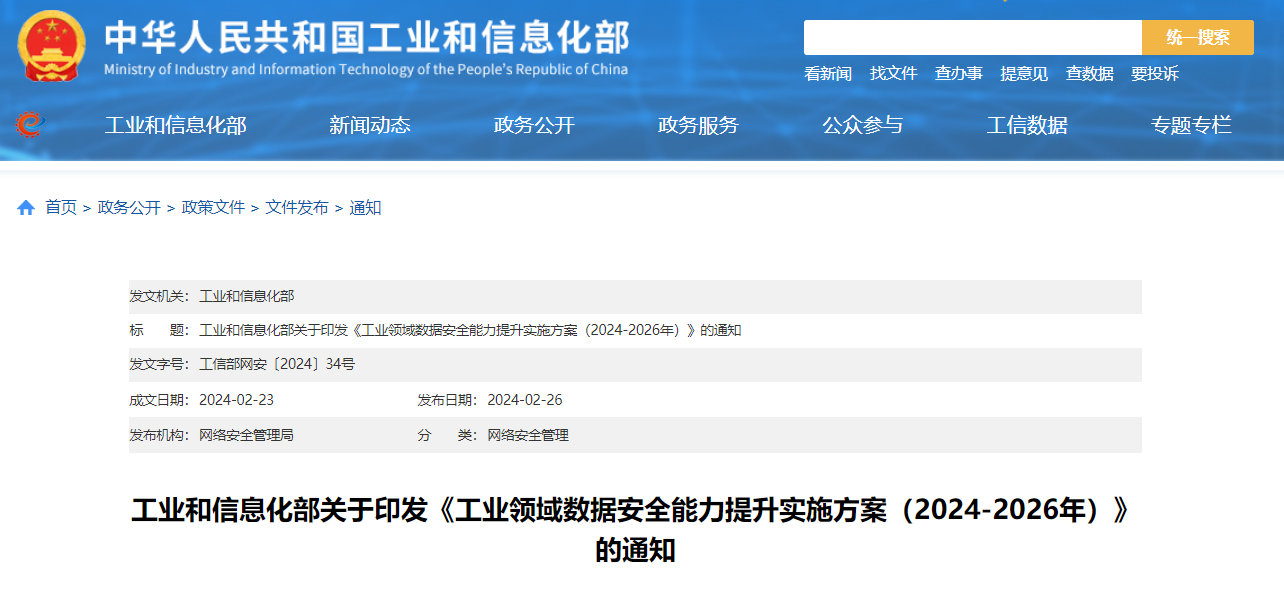Go to 工信数据 navigation menu
The width and height of the screenshot is (1284, 595).
pyautogui.click(x=1027, y=125)
